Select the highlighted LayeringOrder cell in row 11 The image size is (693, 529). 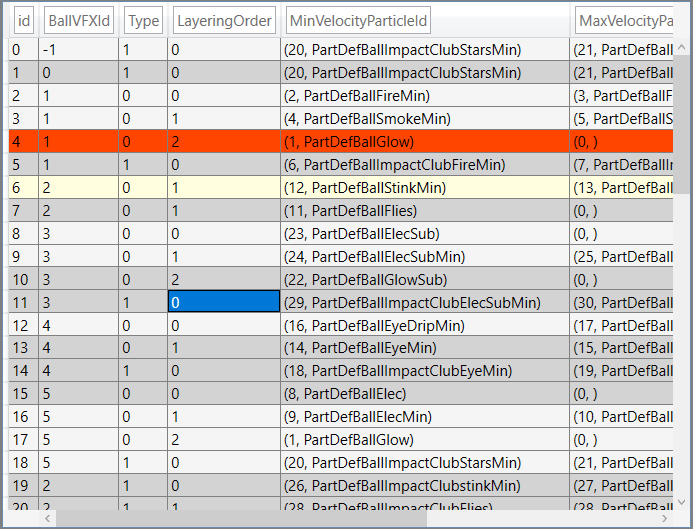click(224, 301)
